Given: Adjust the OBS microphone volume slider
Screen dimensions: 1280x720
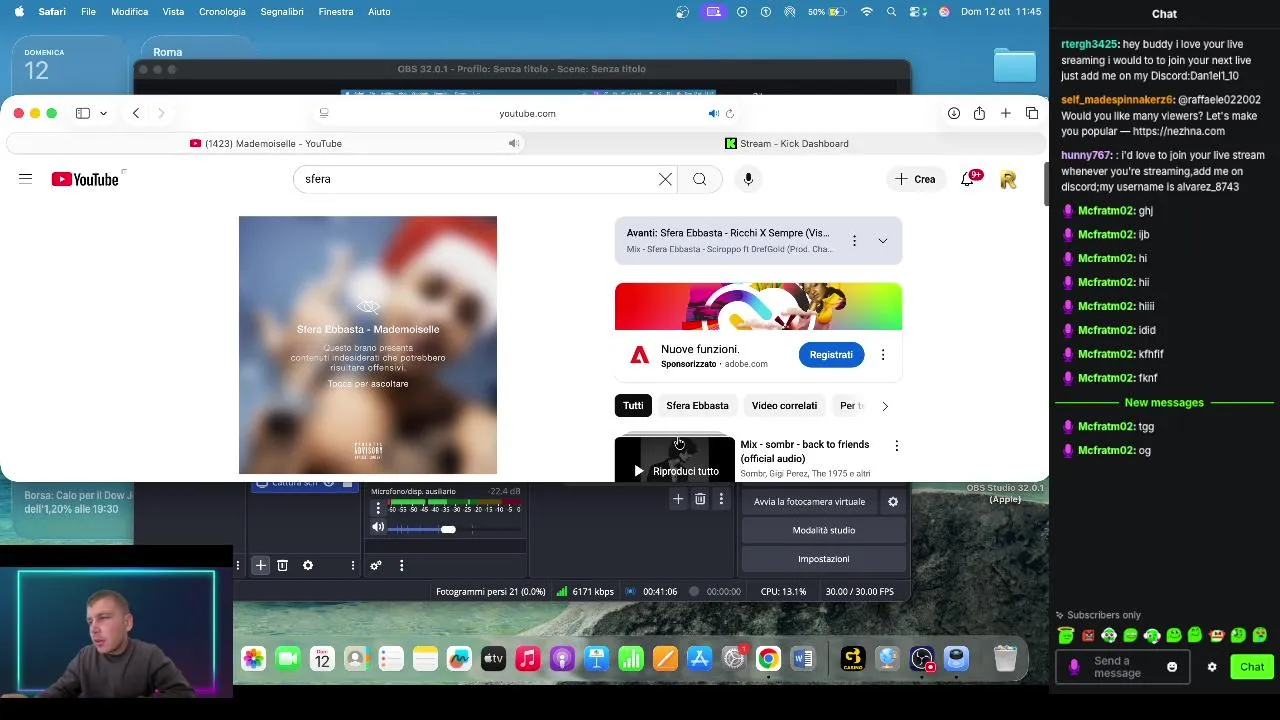Looking at the screenshot, I should (448, 529).
